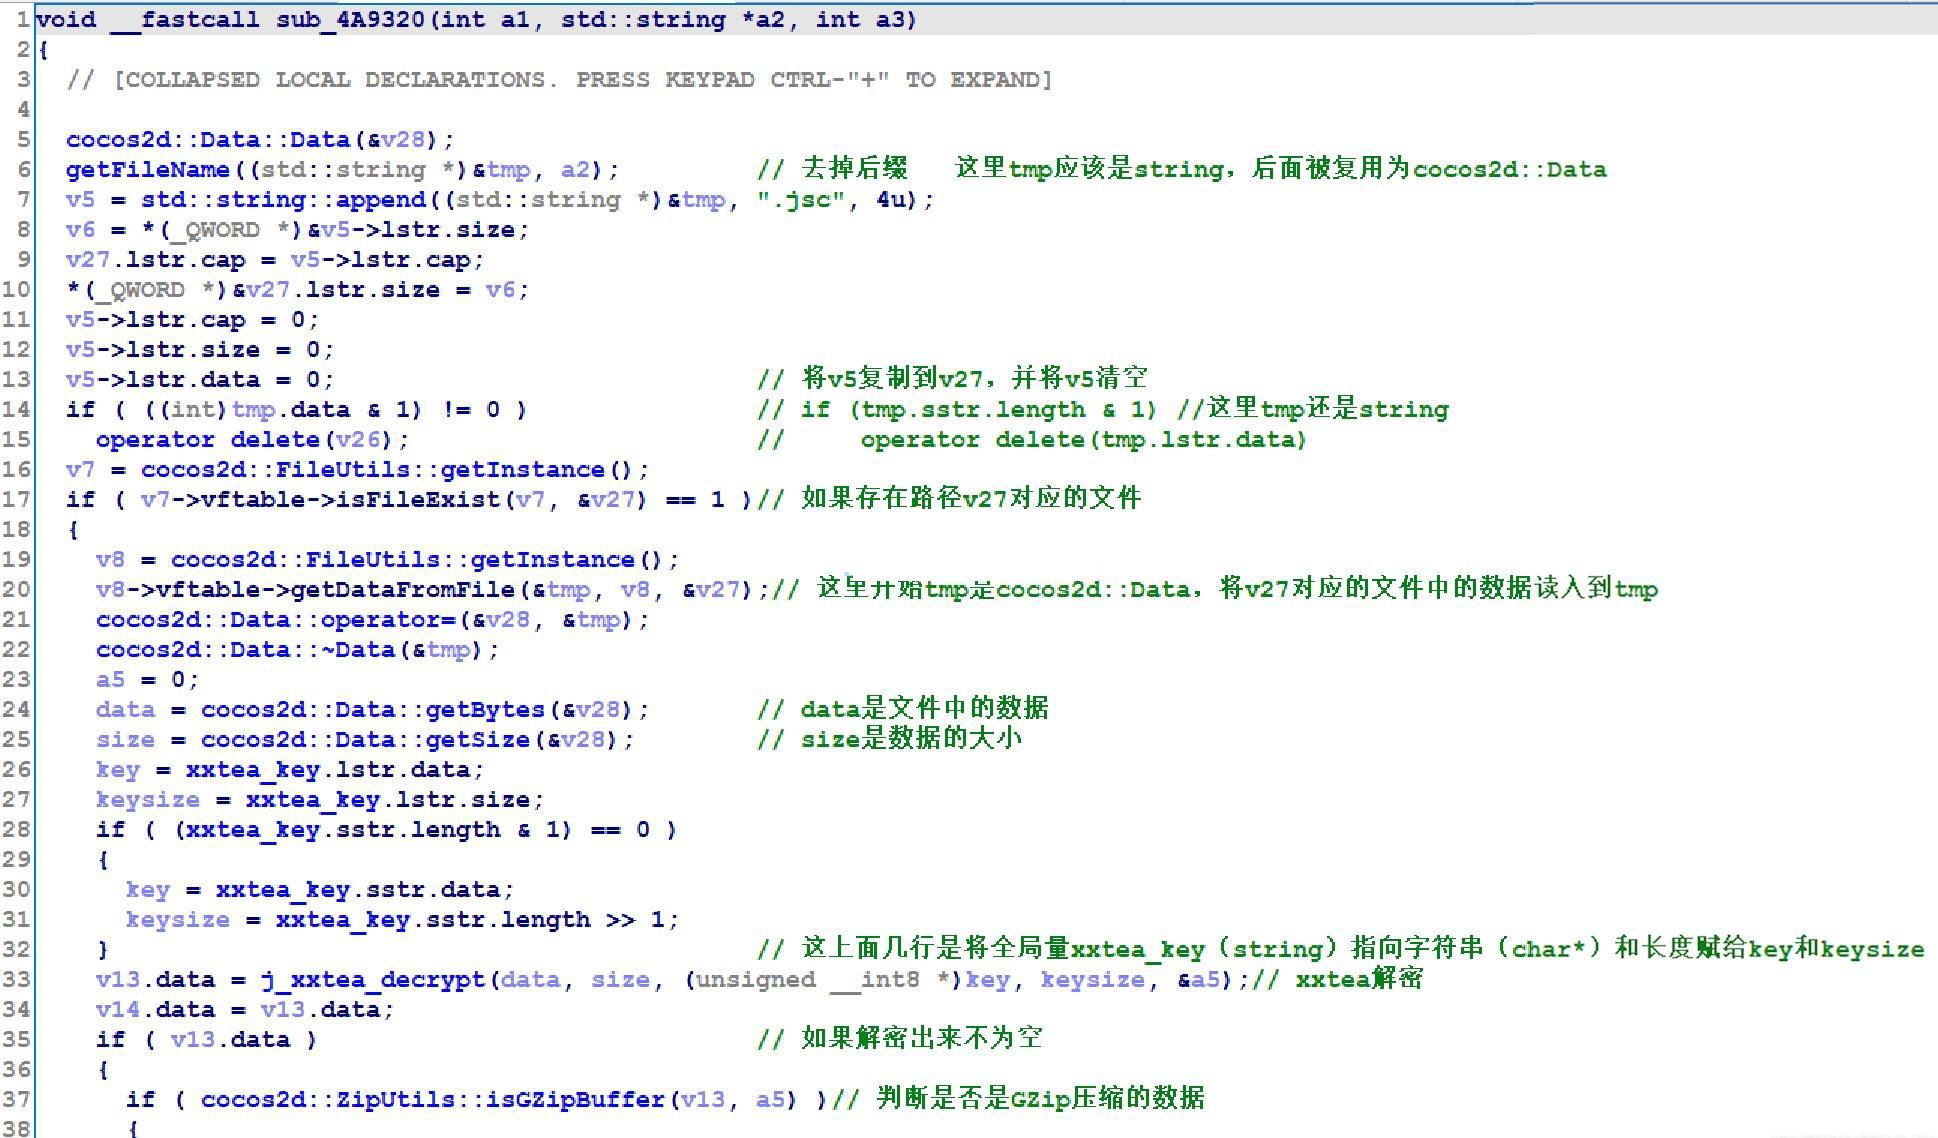This screenshot has height=1138, width=1938.
Task: Click the collapsed local declarations comment
Action: click(559, 80)
